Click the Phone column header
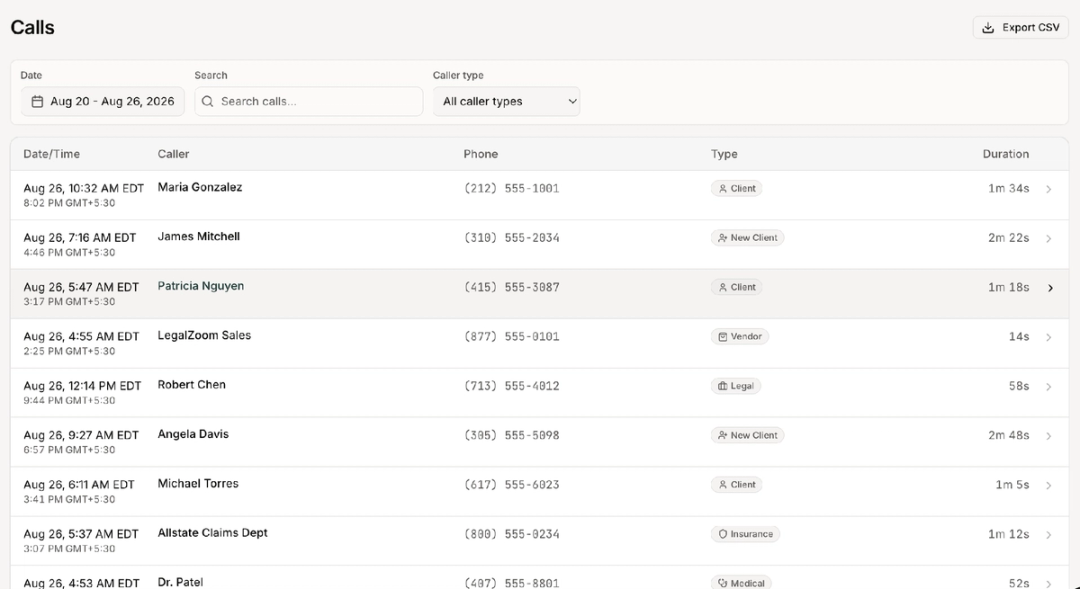 coord(481,154)
